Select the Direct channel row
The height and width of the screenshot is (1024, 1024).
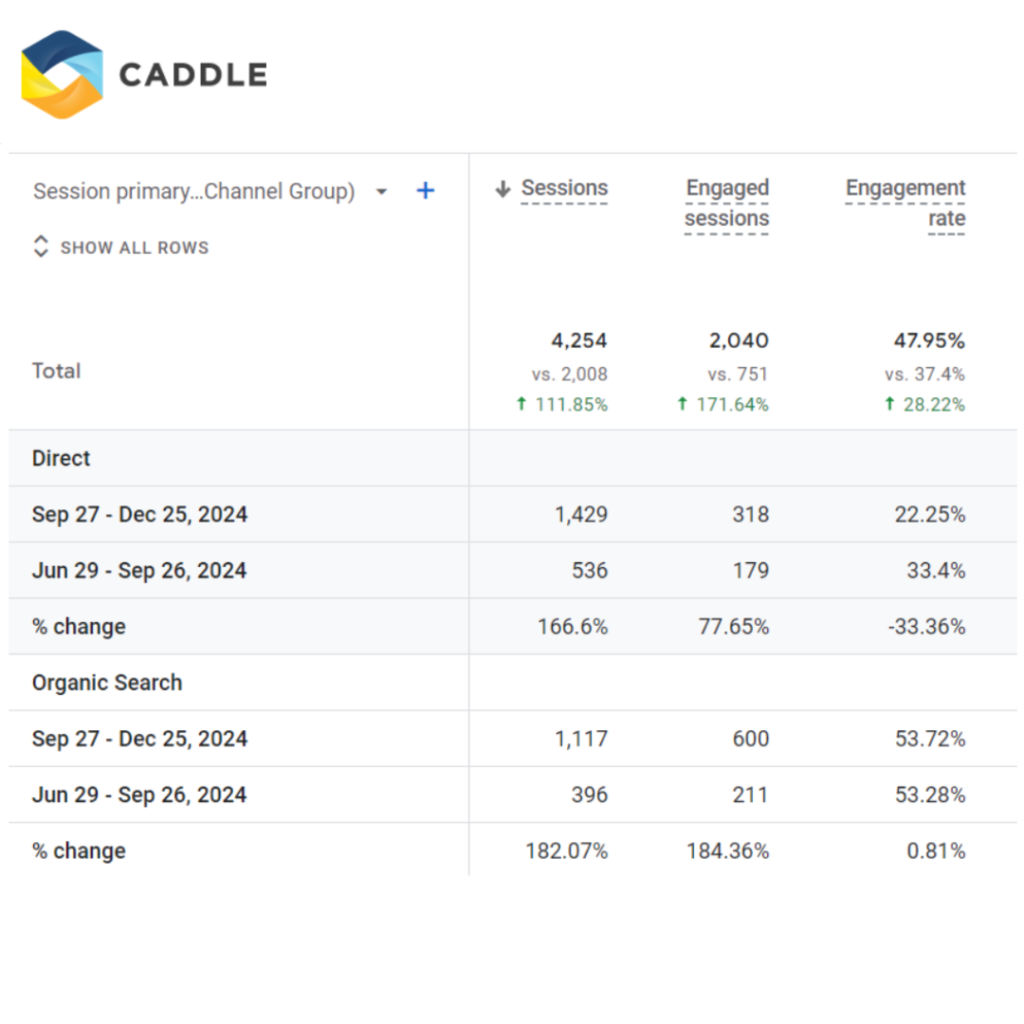61,458
